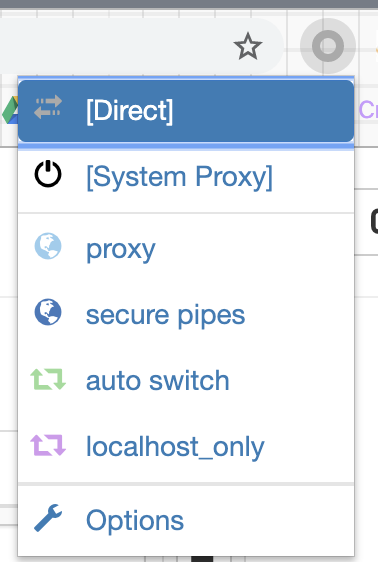Activate the secure pipes profile
This screenshot has width=378, height=562.
186,315
